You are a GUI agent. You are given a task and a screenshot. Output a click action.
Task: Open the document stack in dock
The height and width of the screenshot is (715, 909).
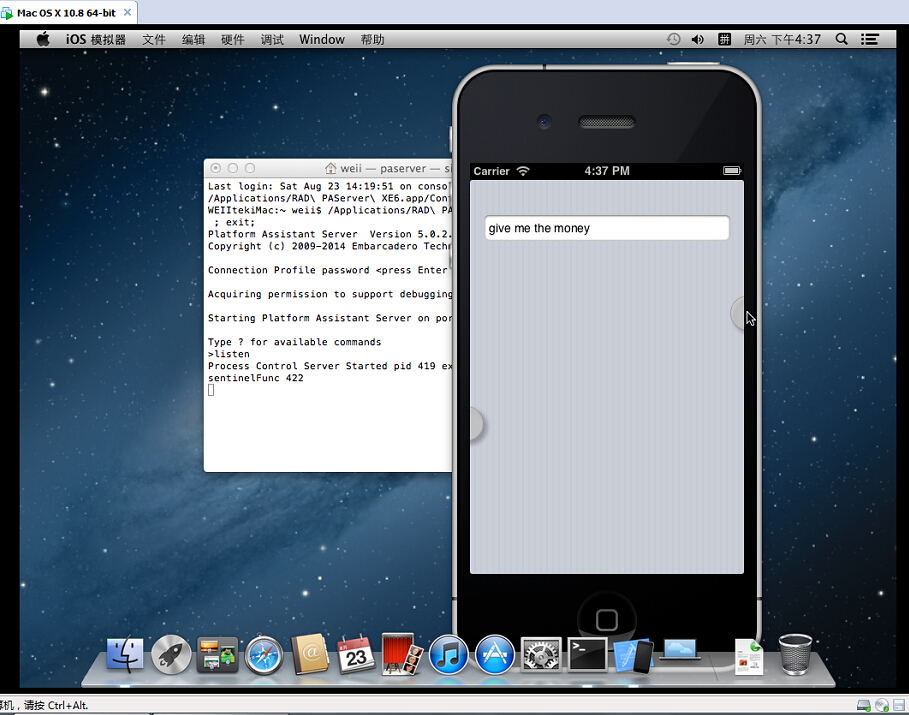(x=748, y=656)
